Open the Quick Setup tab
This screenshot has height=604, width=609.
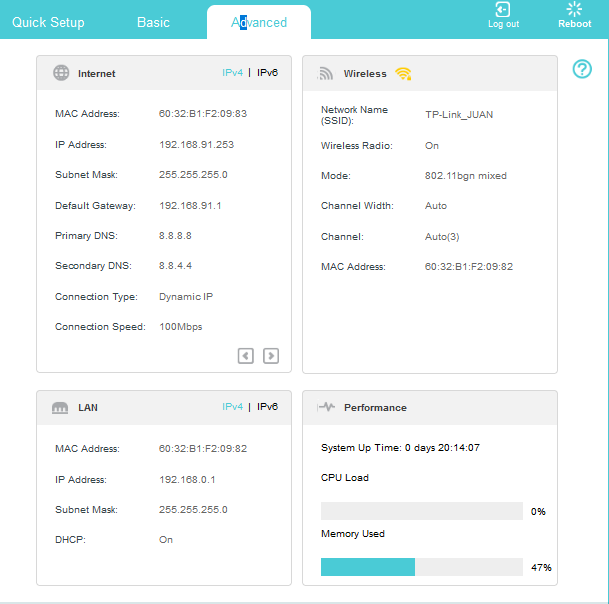48,22
